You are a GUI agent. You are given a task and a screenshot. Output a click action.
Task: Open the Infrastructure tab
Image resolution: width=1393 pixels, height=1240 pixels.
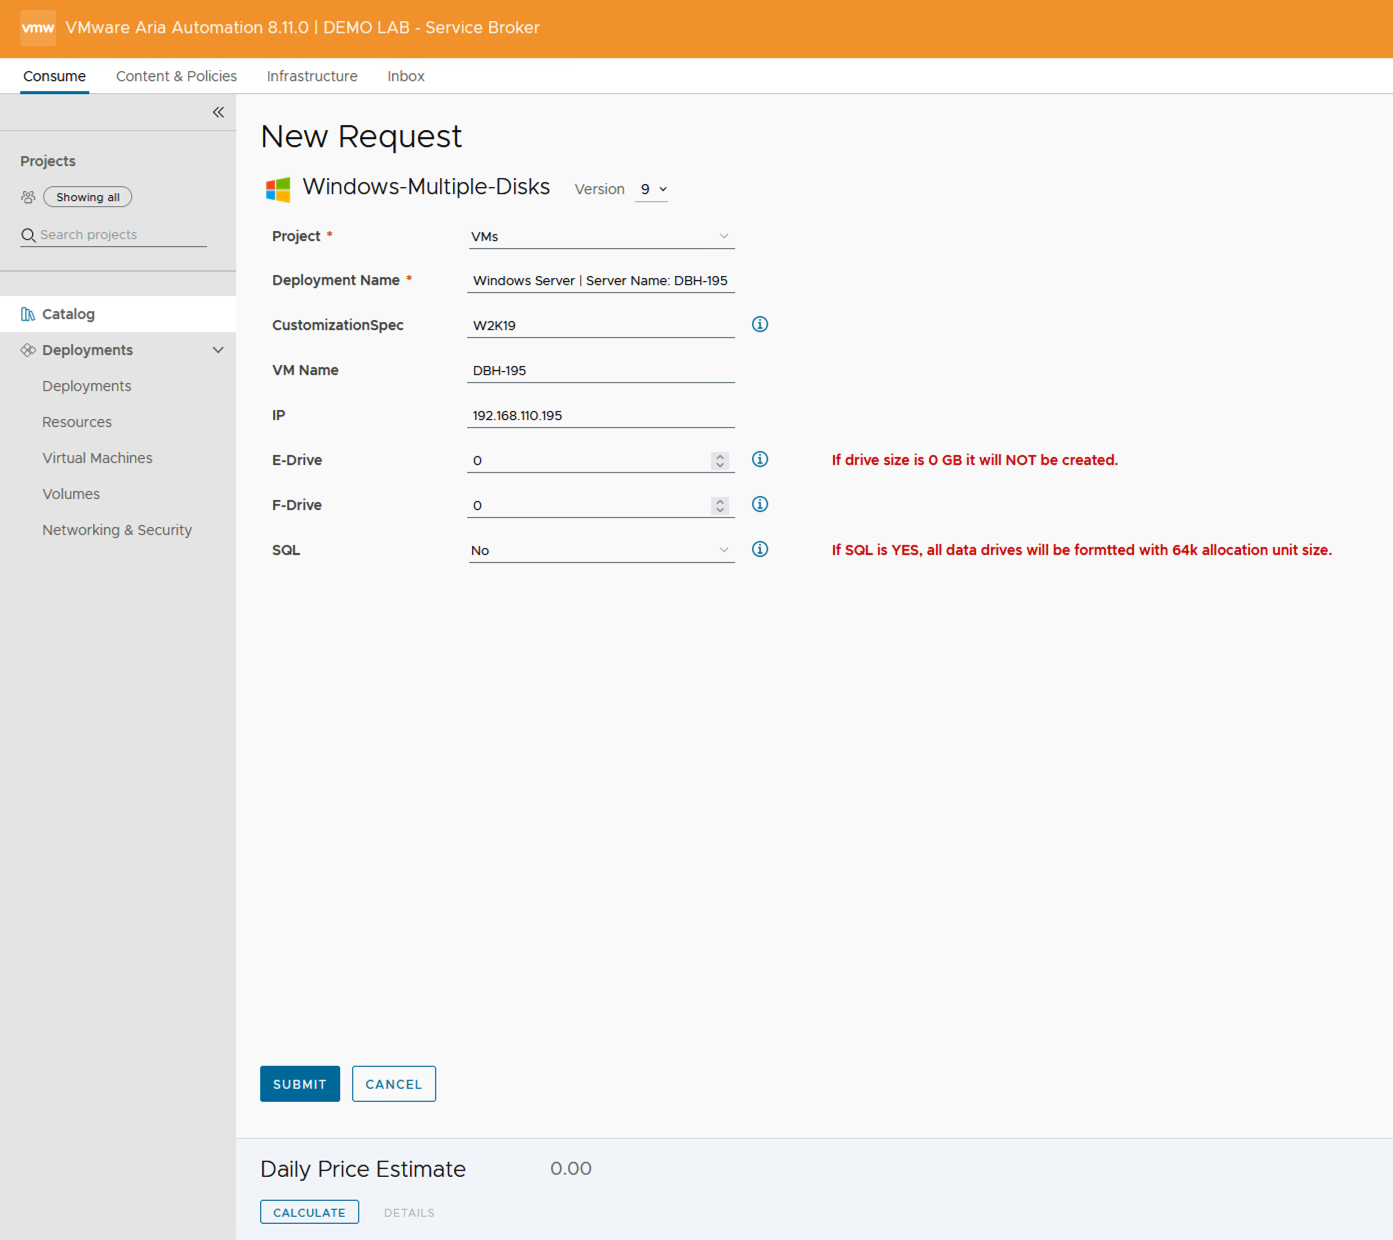point(312,76)
